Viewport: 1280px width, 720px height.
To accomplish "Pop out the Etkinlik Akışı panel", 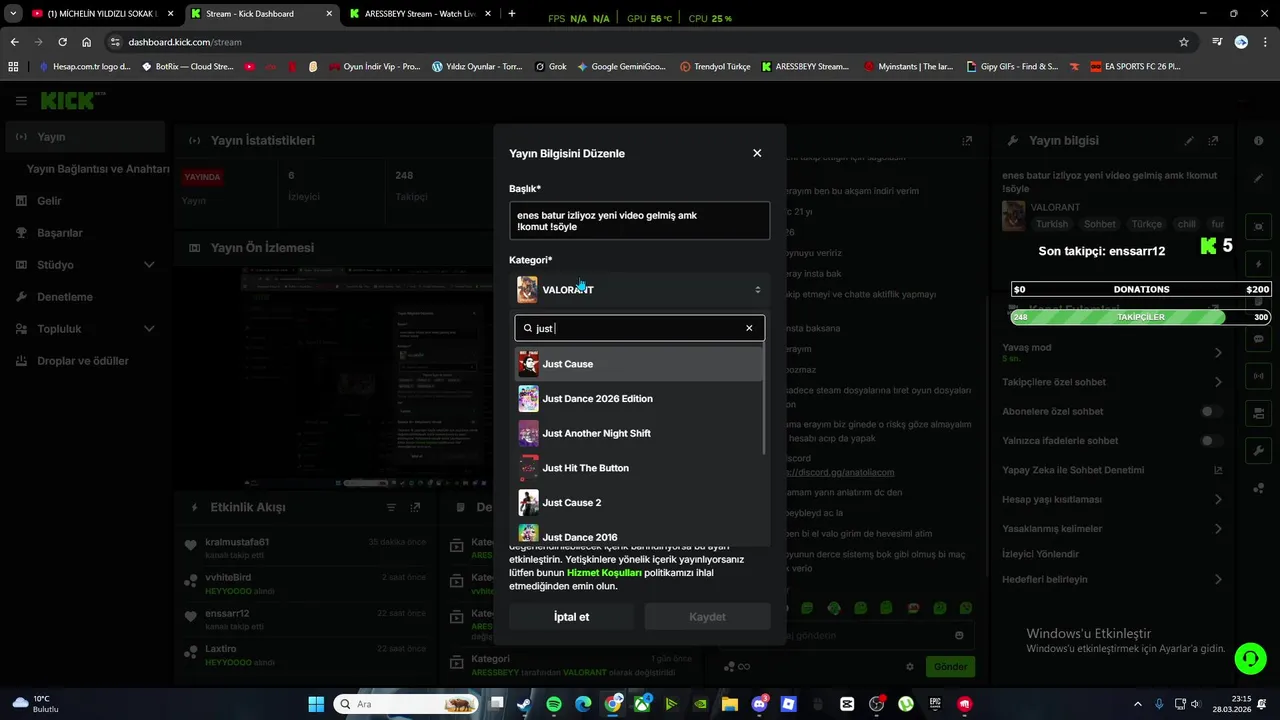I will pyautogui.click(x=416, y=508).
